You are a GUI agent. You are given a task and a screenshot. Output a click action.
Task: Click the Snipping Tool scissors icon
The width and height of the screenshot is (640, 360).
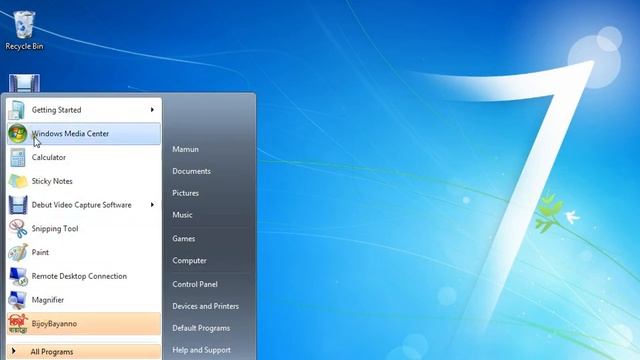pos(18,229)
